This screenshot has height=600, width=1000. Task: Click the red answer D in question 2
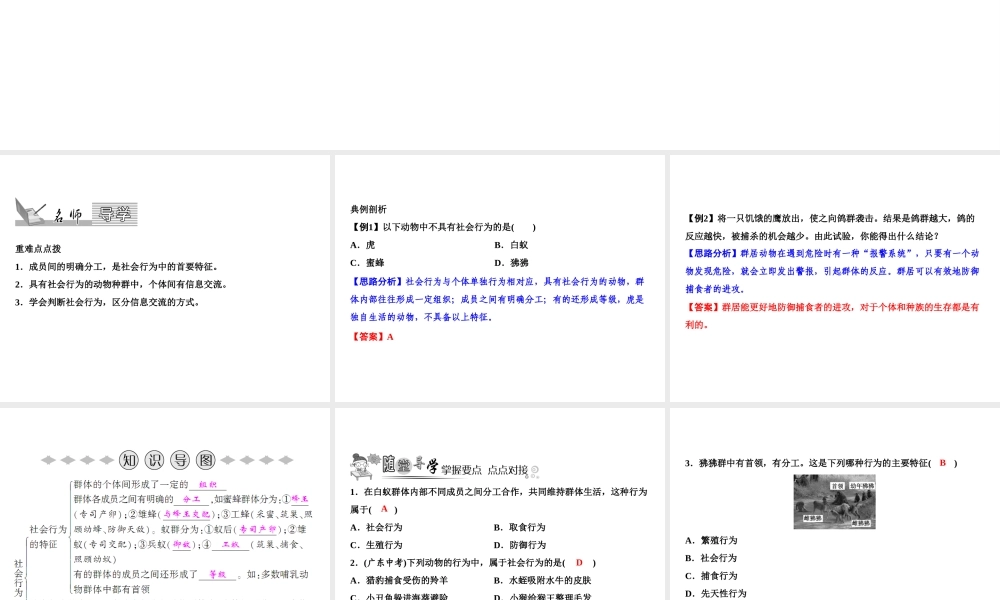tap(579, 563)
